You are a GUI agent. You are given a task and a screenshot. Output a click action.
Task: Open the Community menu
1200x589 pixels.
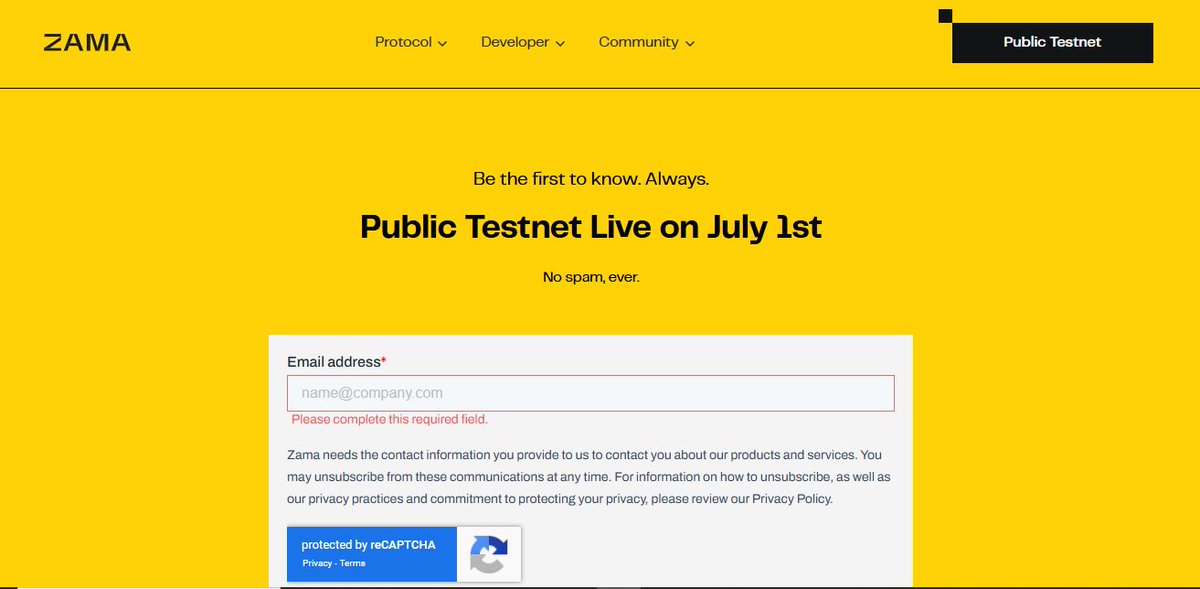tap(647, 42)
